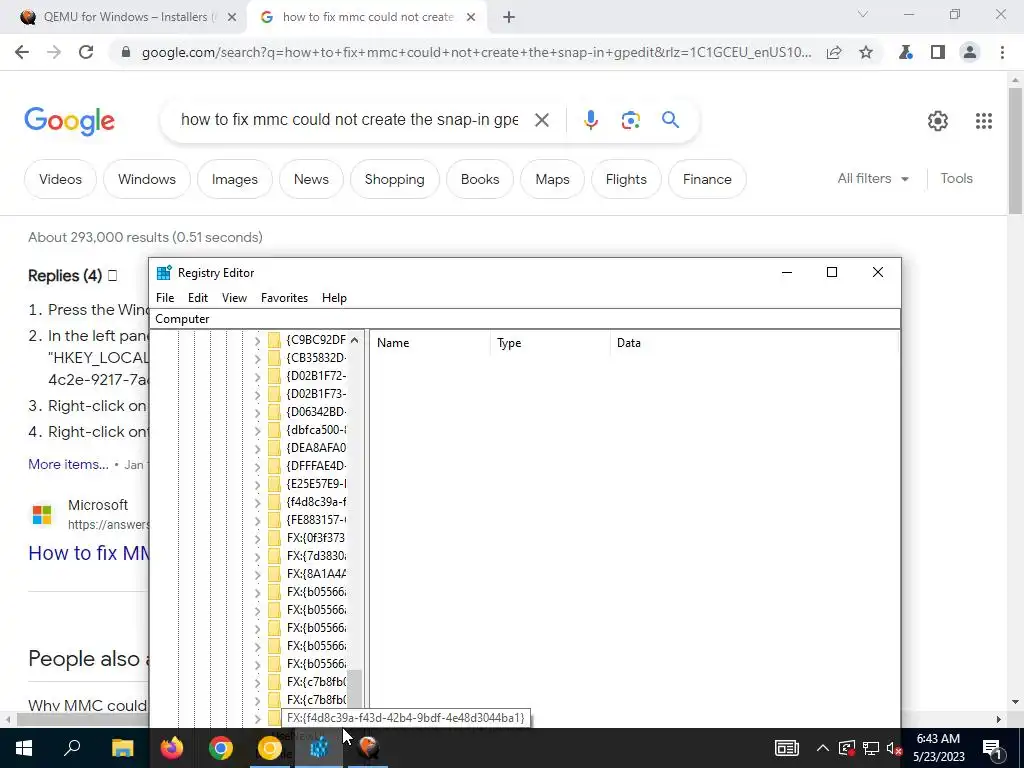Reload the Google search page
Viewport: 1024px width, 768px height.
(86, 52)
